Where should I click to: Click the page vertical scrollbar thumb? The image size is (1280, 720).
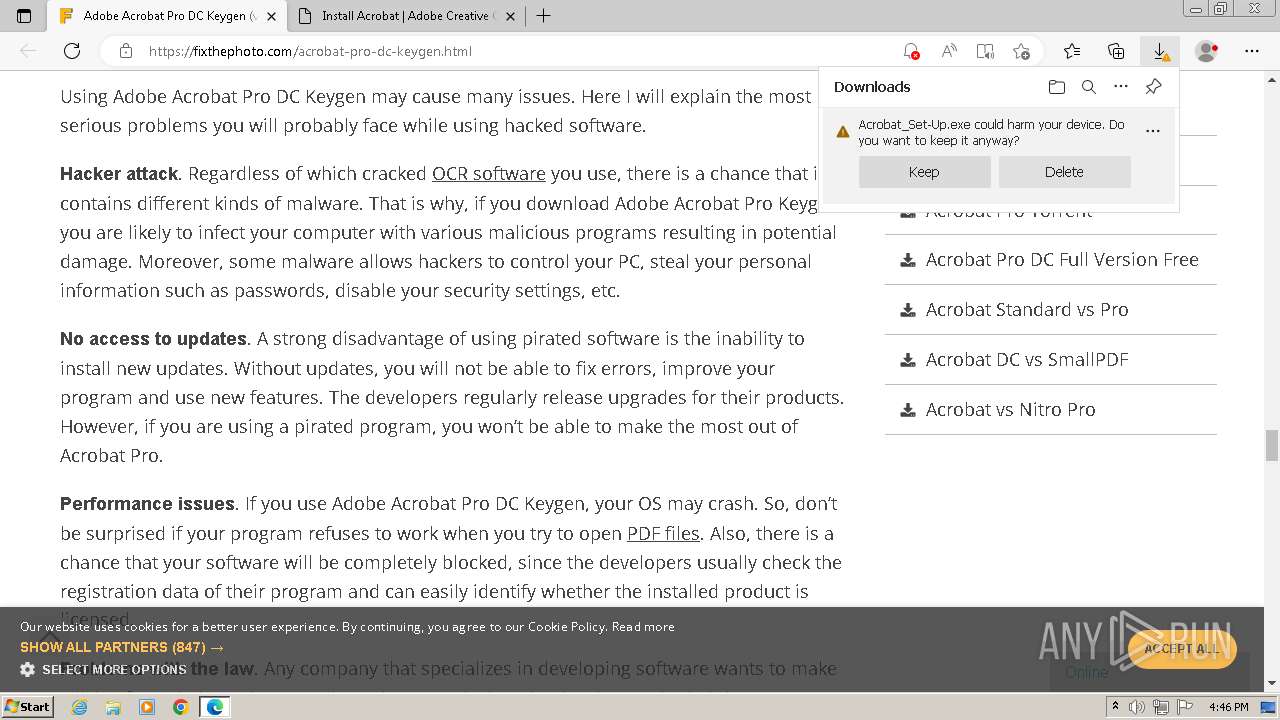1272,445
